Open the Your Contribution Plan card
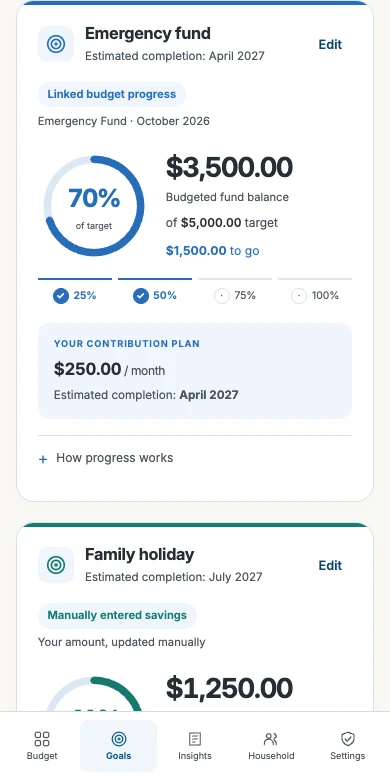 [195, 371]
